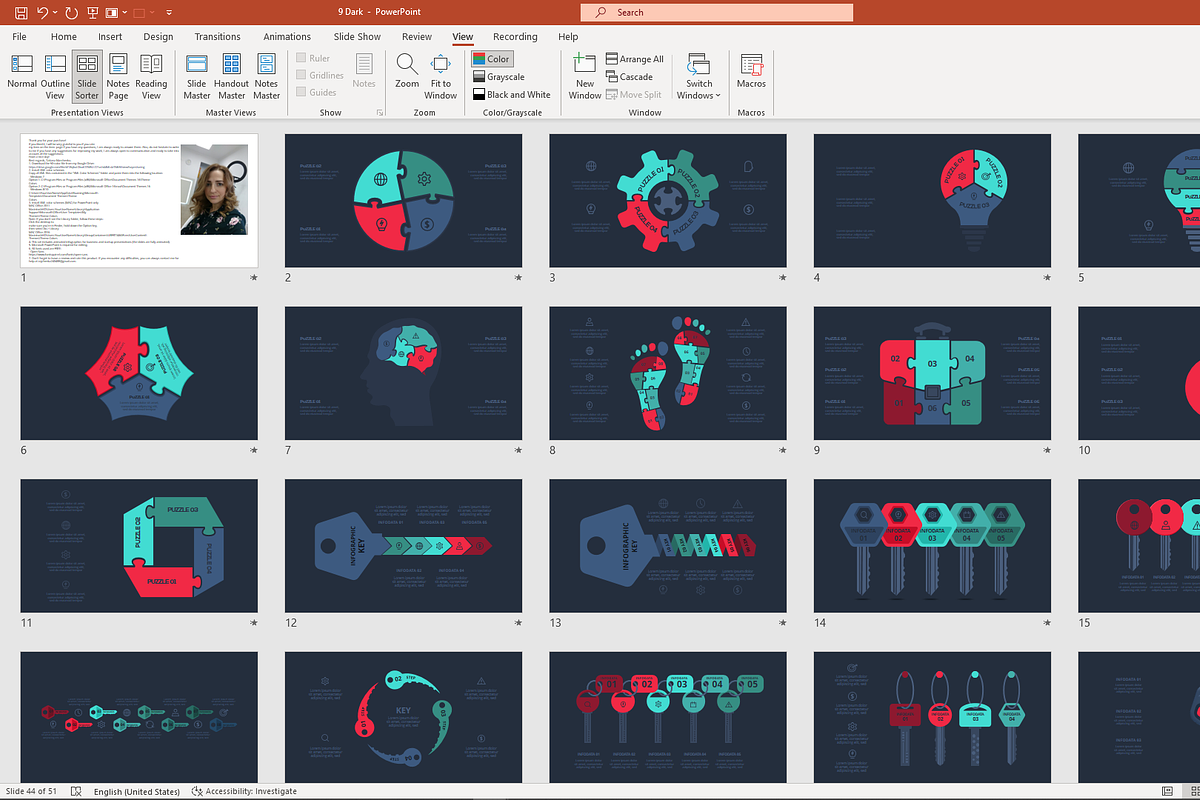
Task: Click the spell check icon in status bar
Action: tap(77, 791)
